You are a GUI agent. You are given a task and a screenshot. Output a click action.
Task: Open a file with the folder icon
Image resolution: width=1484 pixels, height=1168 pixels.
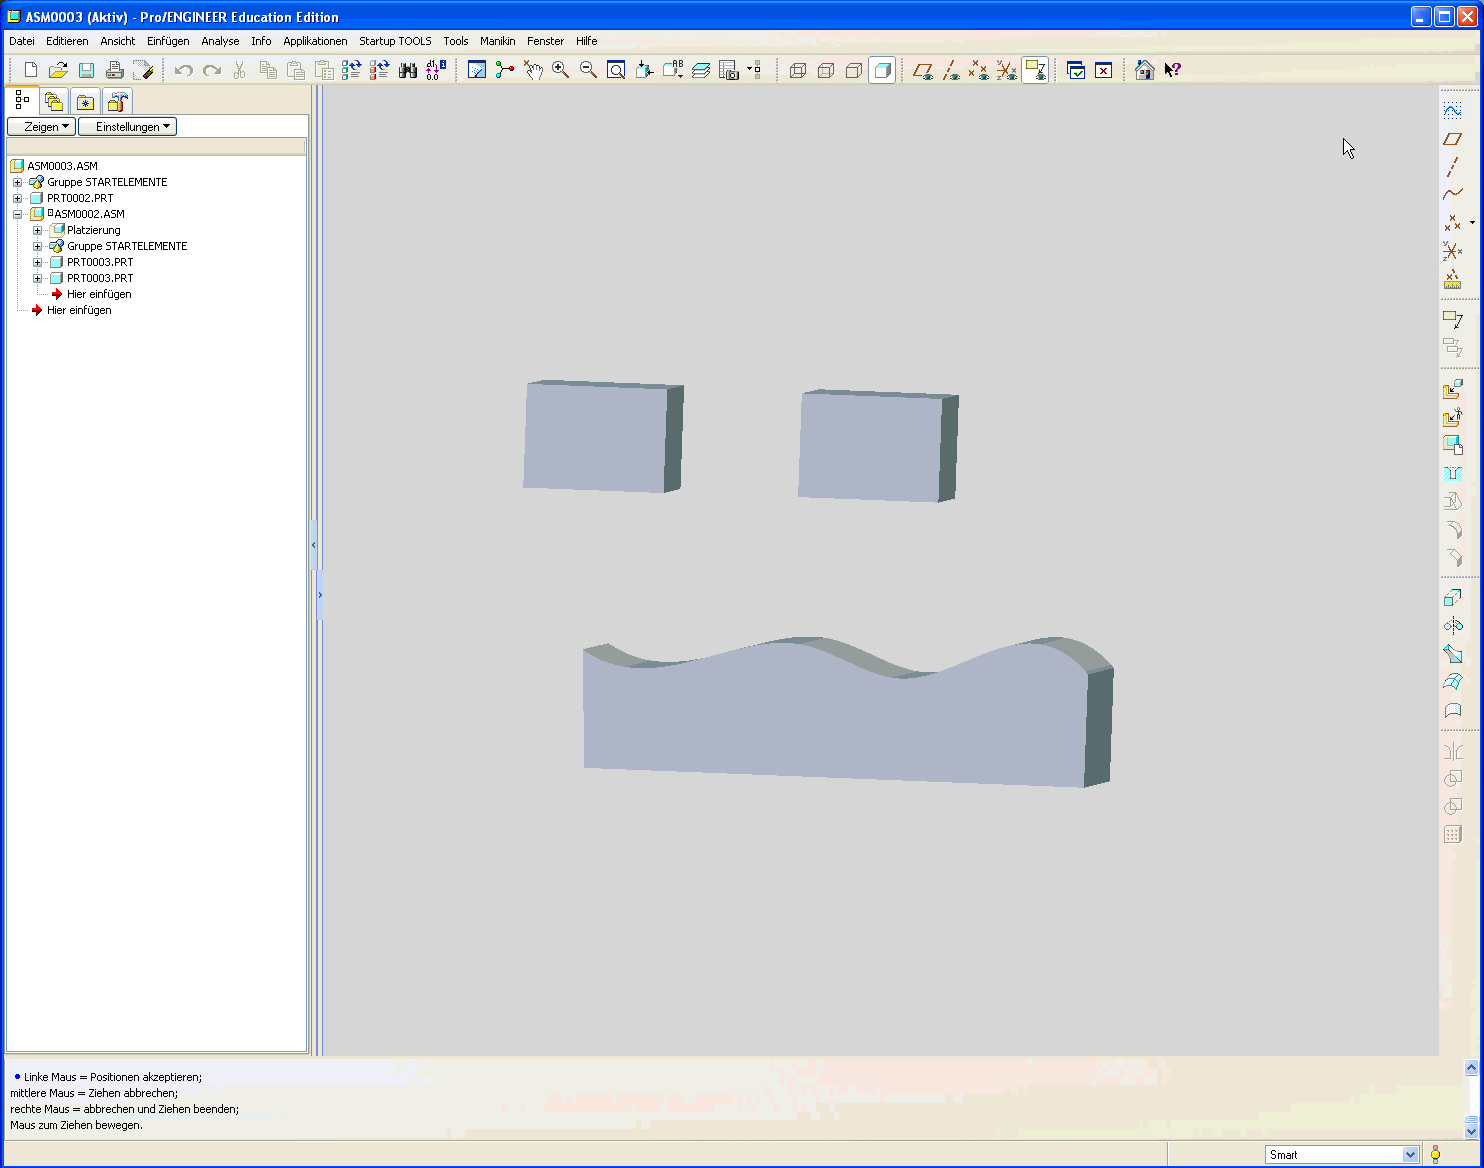pos(58,70)
